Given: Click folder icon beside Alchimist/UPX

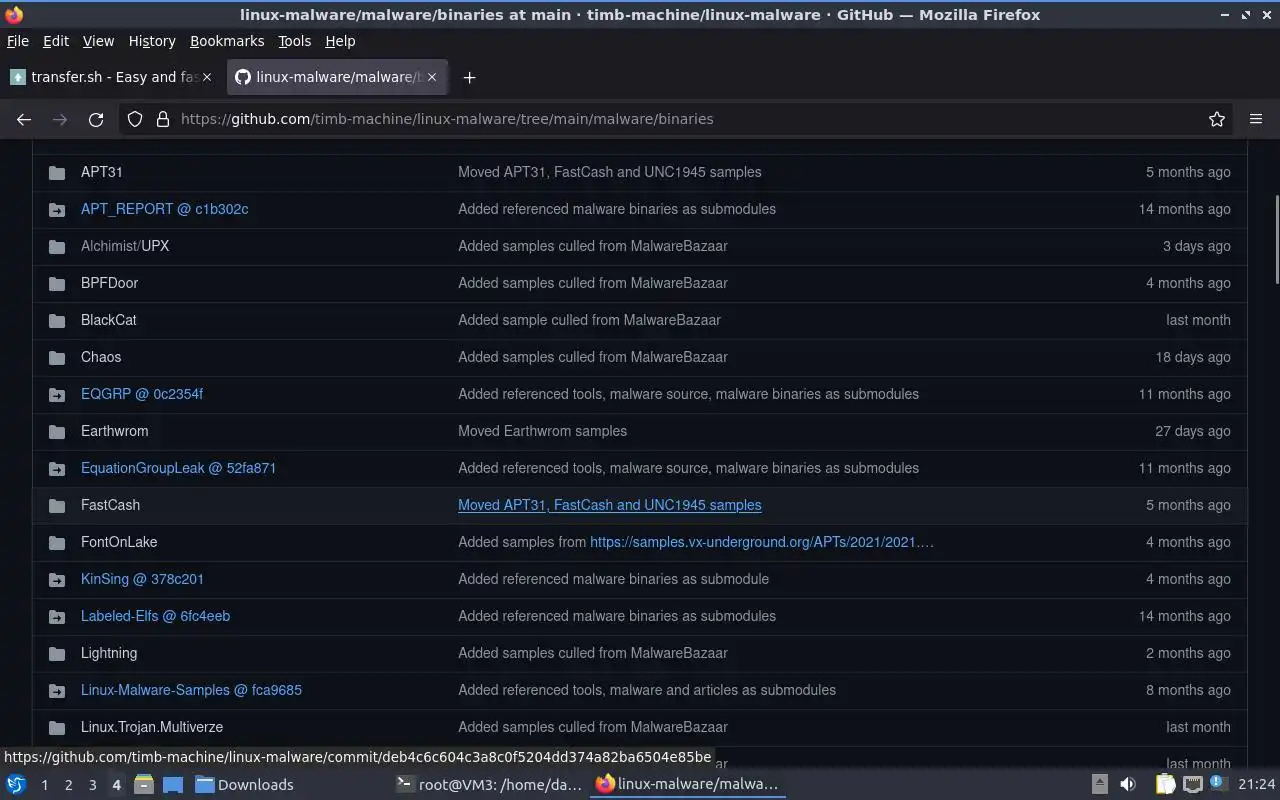Looking at the screenshot, I should pyautogui.click(x=57, y=247).
